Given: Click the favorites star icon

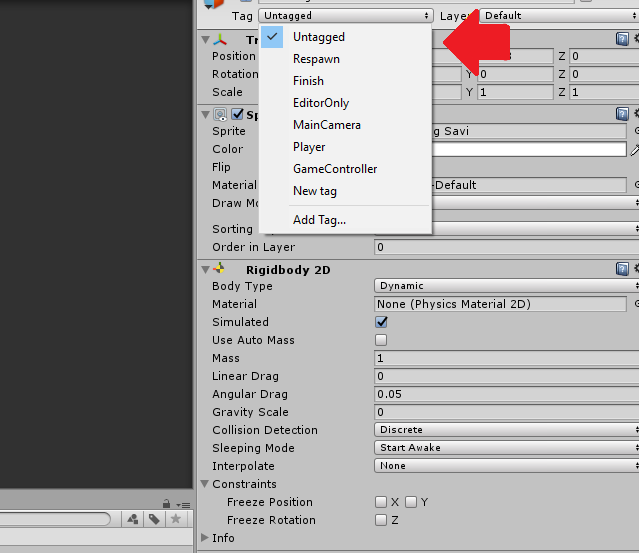Looking at the screenshot, I should pyautogui.click(x=176, y=519).
